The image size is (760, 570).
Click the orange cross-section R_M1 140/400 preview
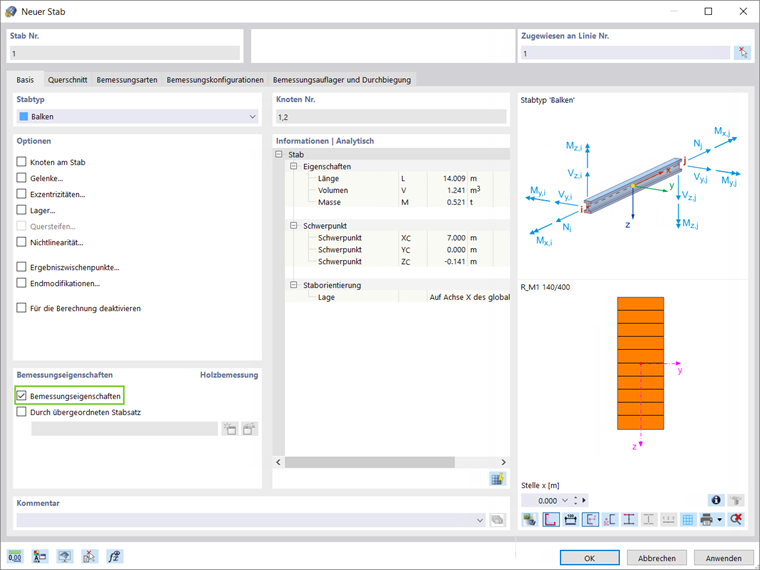click(640, 363)
